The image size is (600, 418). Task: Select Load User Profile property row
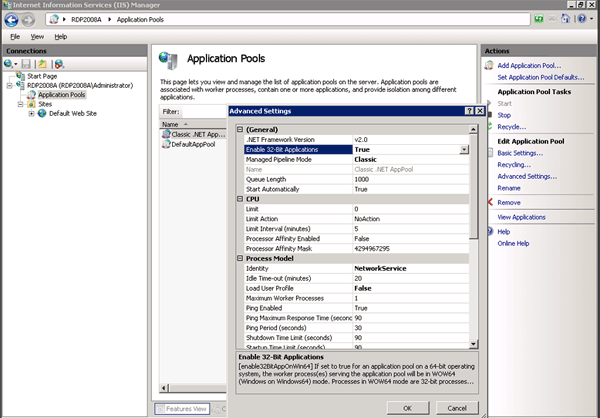[356, 288]
